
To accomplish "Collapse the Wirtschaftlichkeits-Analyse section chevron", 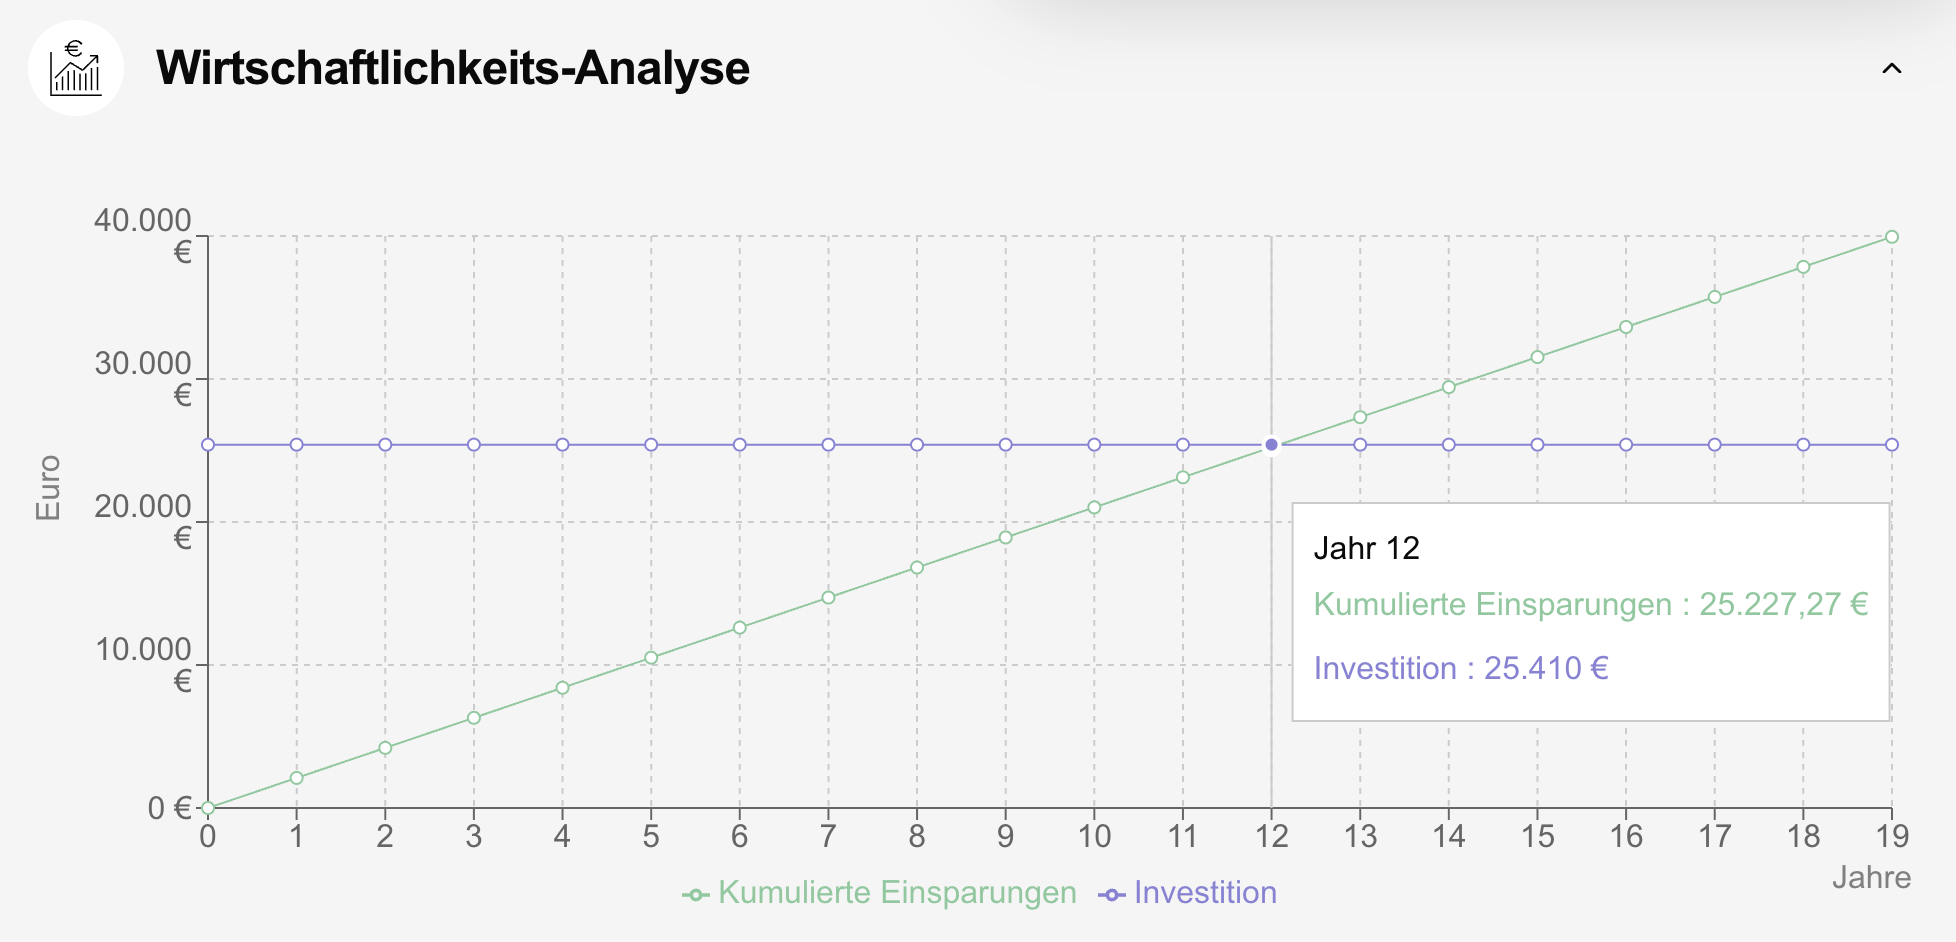I will pos(1891,69).
